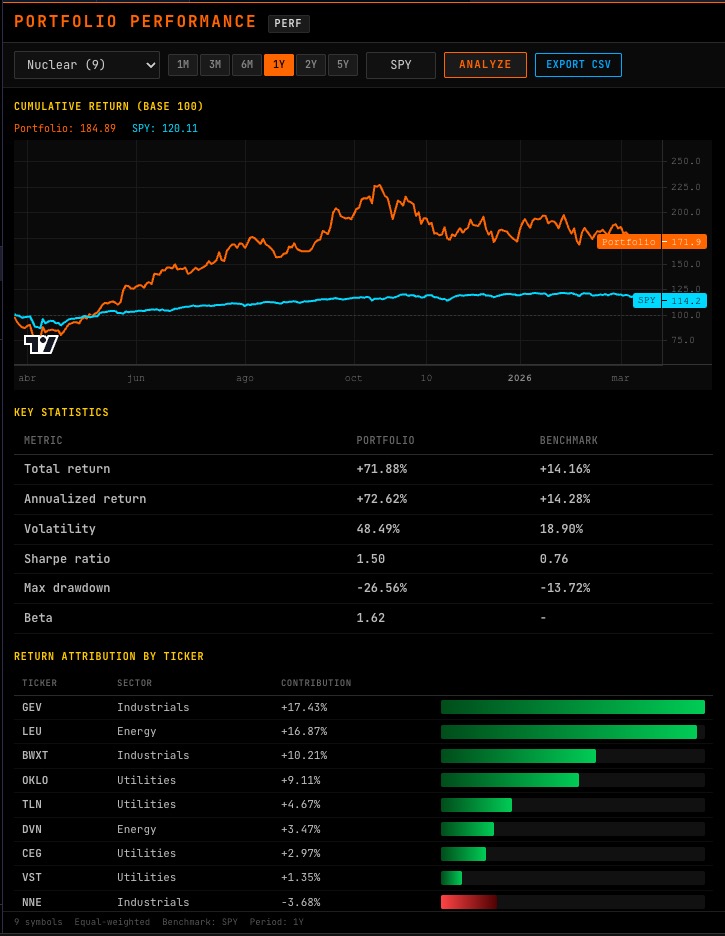Click the Max drawdown value -26.56%
The image size is (725, 936).
382,588
